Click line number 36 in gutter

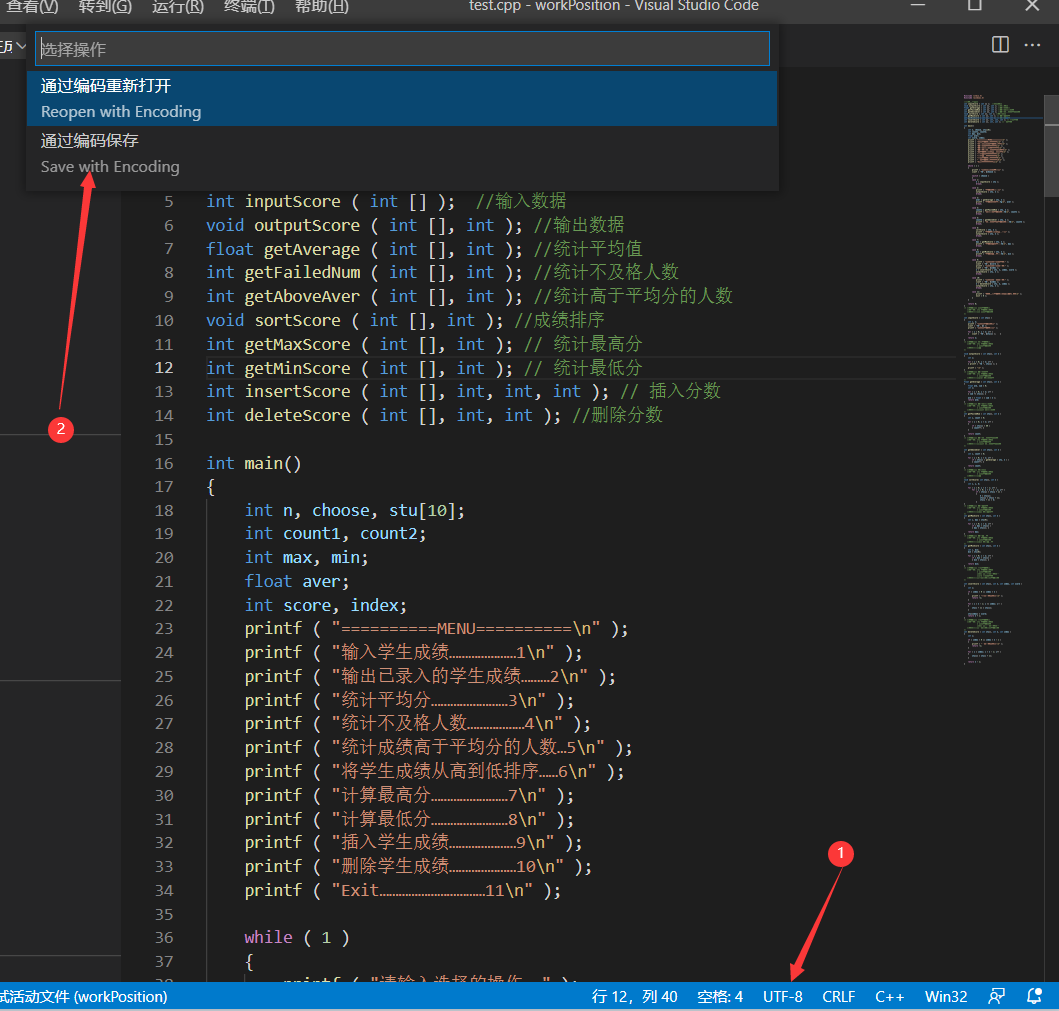(x=164, y=937)
